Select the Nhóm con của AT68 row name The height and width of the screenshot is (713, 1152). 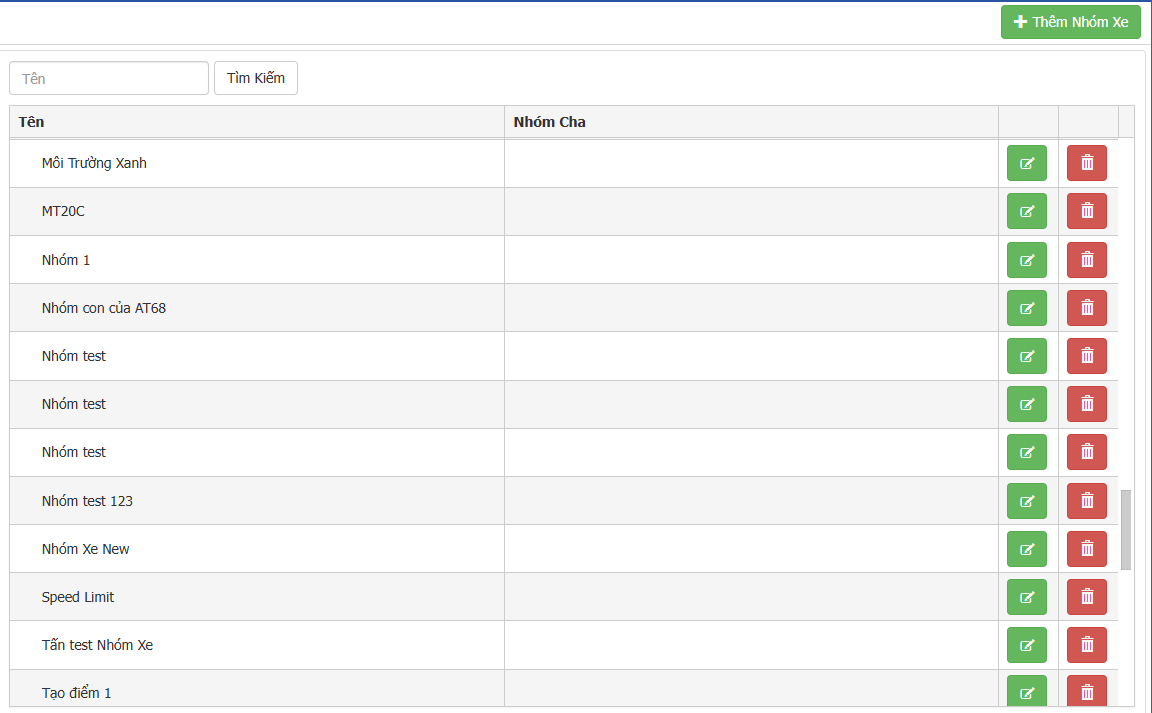click(x=104, y=308)
